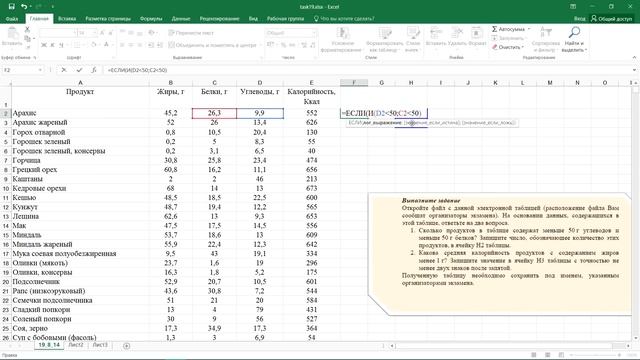The image size is (640, 360).
Task: Select the Лист2 sheet tab
Action: tap(76, 345)
